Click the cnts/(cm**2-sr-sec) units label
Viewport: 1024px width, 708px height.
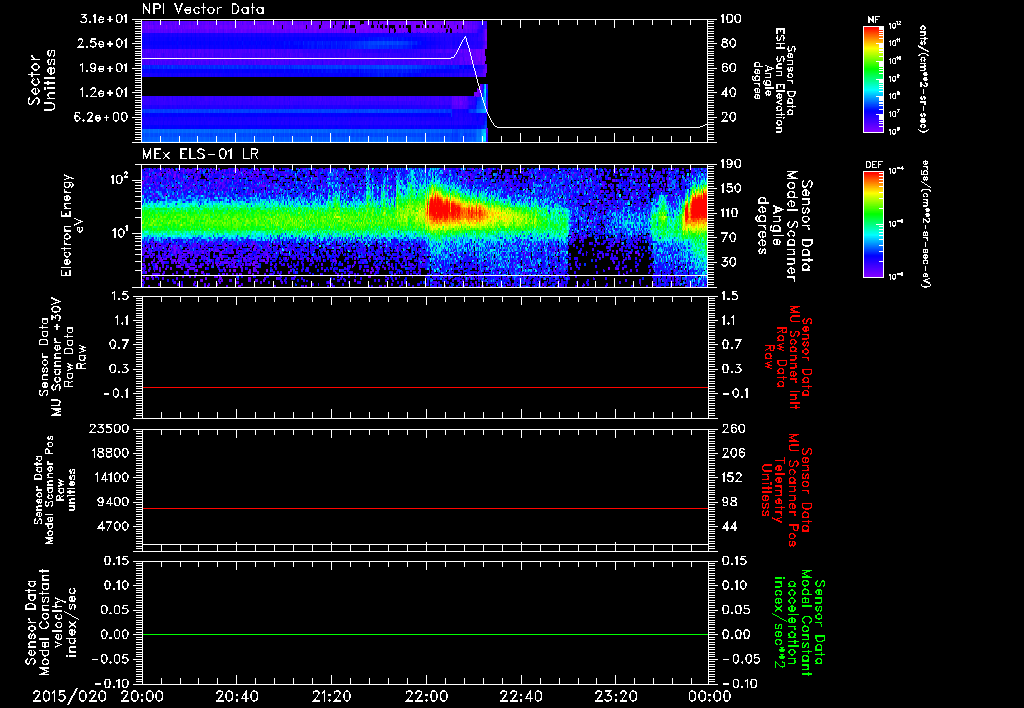tap(923, 78)
